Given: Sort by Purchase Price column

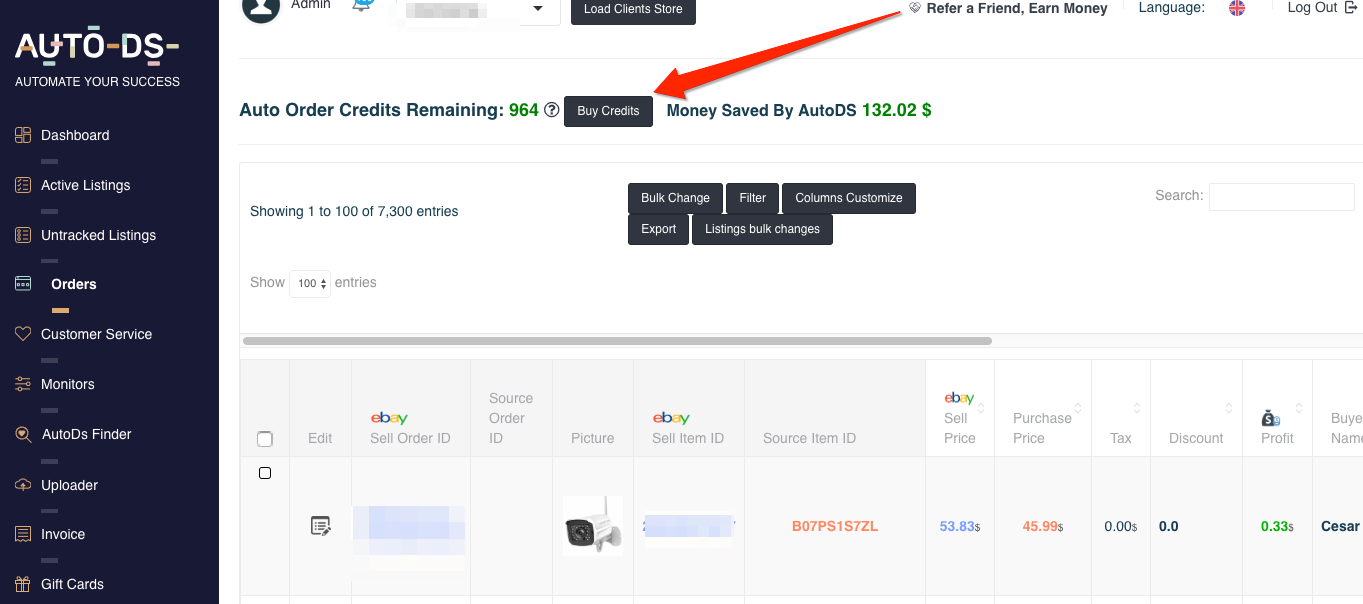Looking at the screenshot, I should pos(1043,408).
